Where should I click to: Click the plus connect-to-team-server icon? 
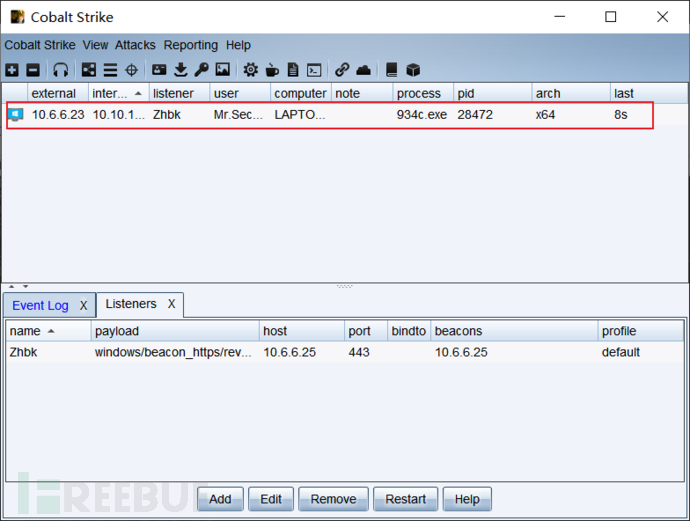(x=12, y=70)
